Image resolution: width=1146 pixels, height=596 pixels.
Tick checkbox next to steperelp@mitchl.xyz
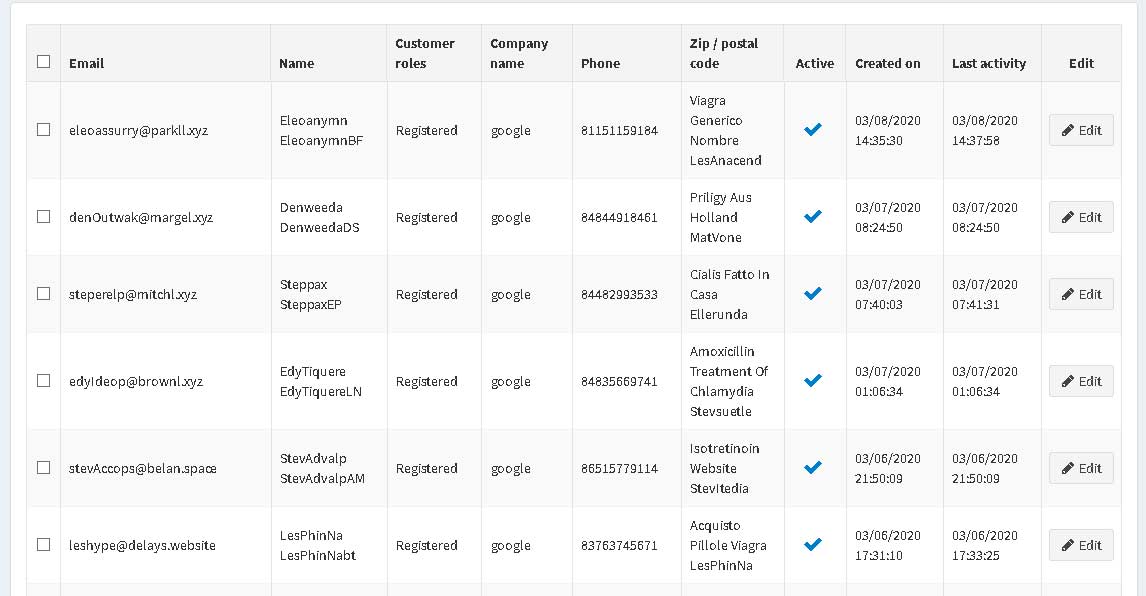tap(44, 293)
